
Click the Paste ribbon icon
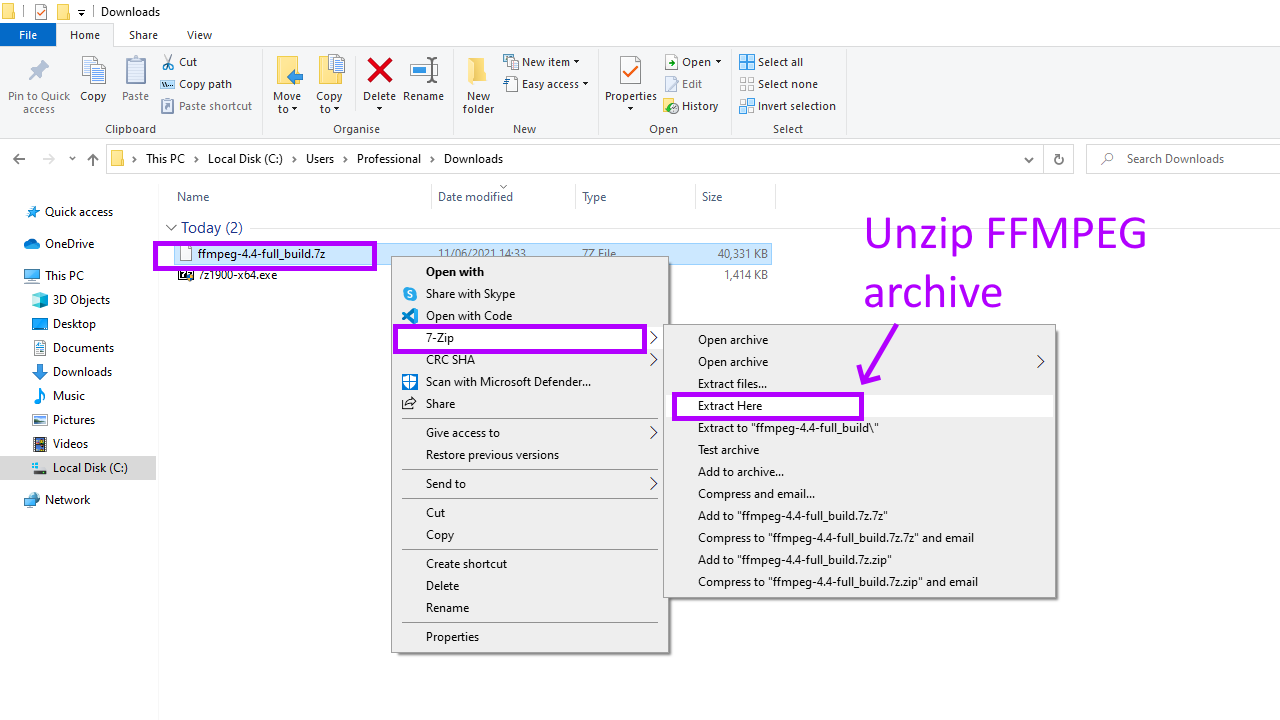135,71
